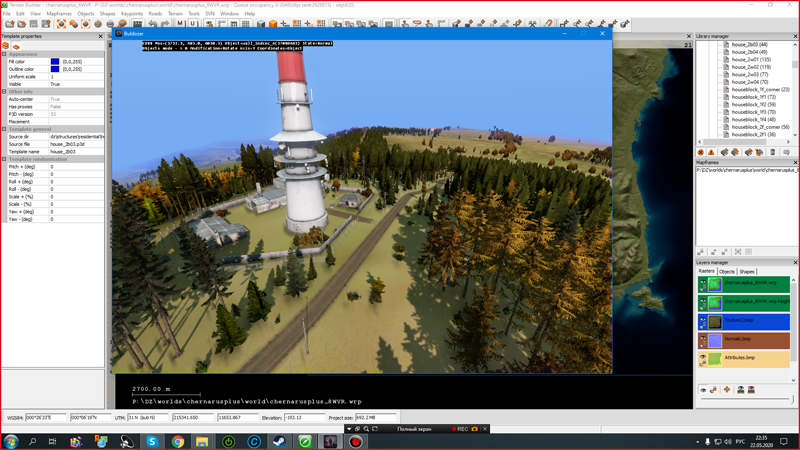Click the warning triangle icon in Library manager
Viewport: 800px width, 450px height.
pos(711,152)
